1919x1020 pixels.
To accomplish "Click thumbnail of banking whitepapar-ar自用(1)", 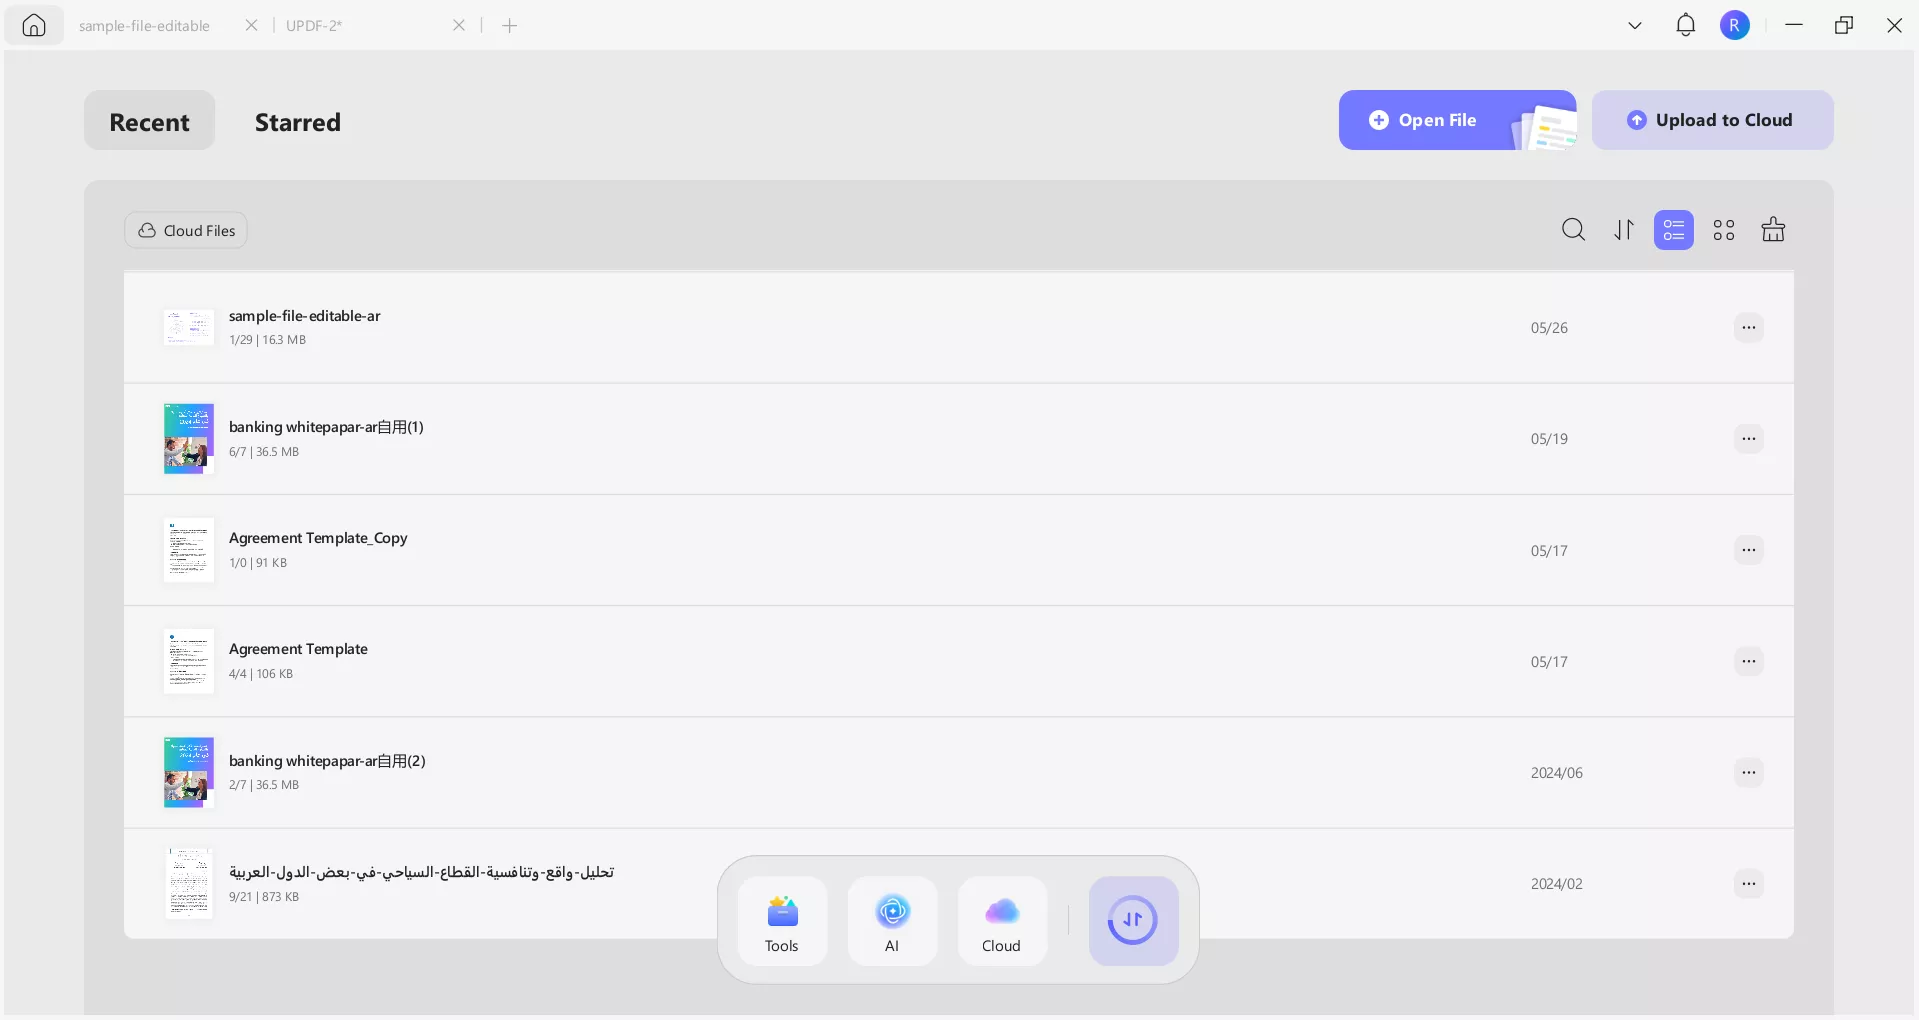I will click(x=188, y=438).
